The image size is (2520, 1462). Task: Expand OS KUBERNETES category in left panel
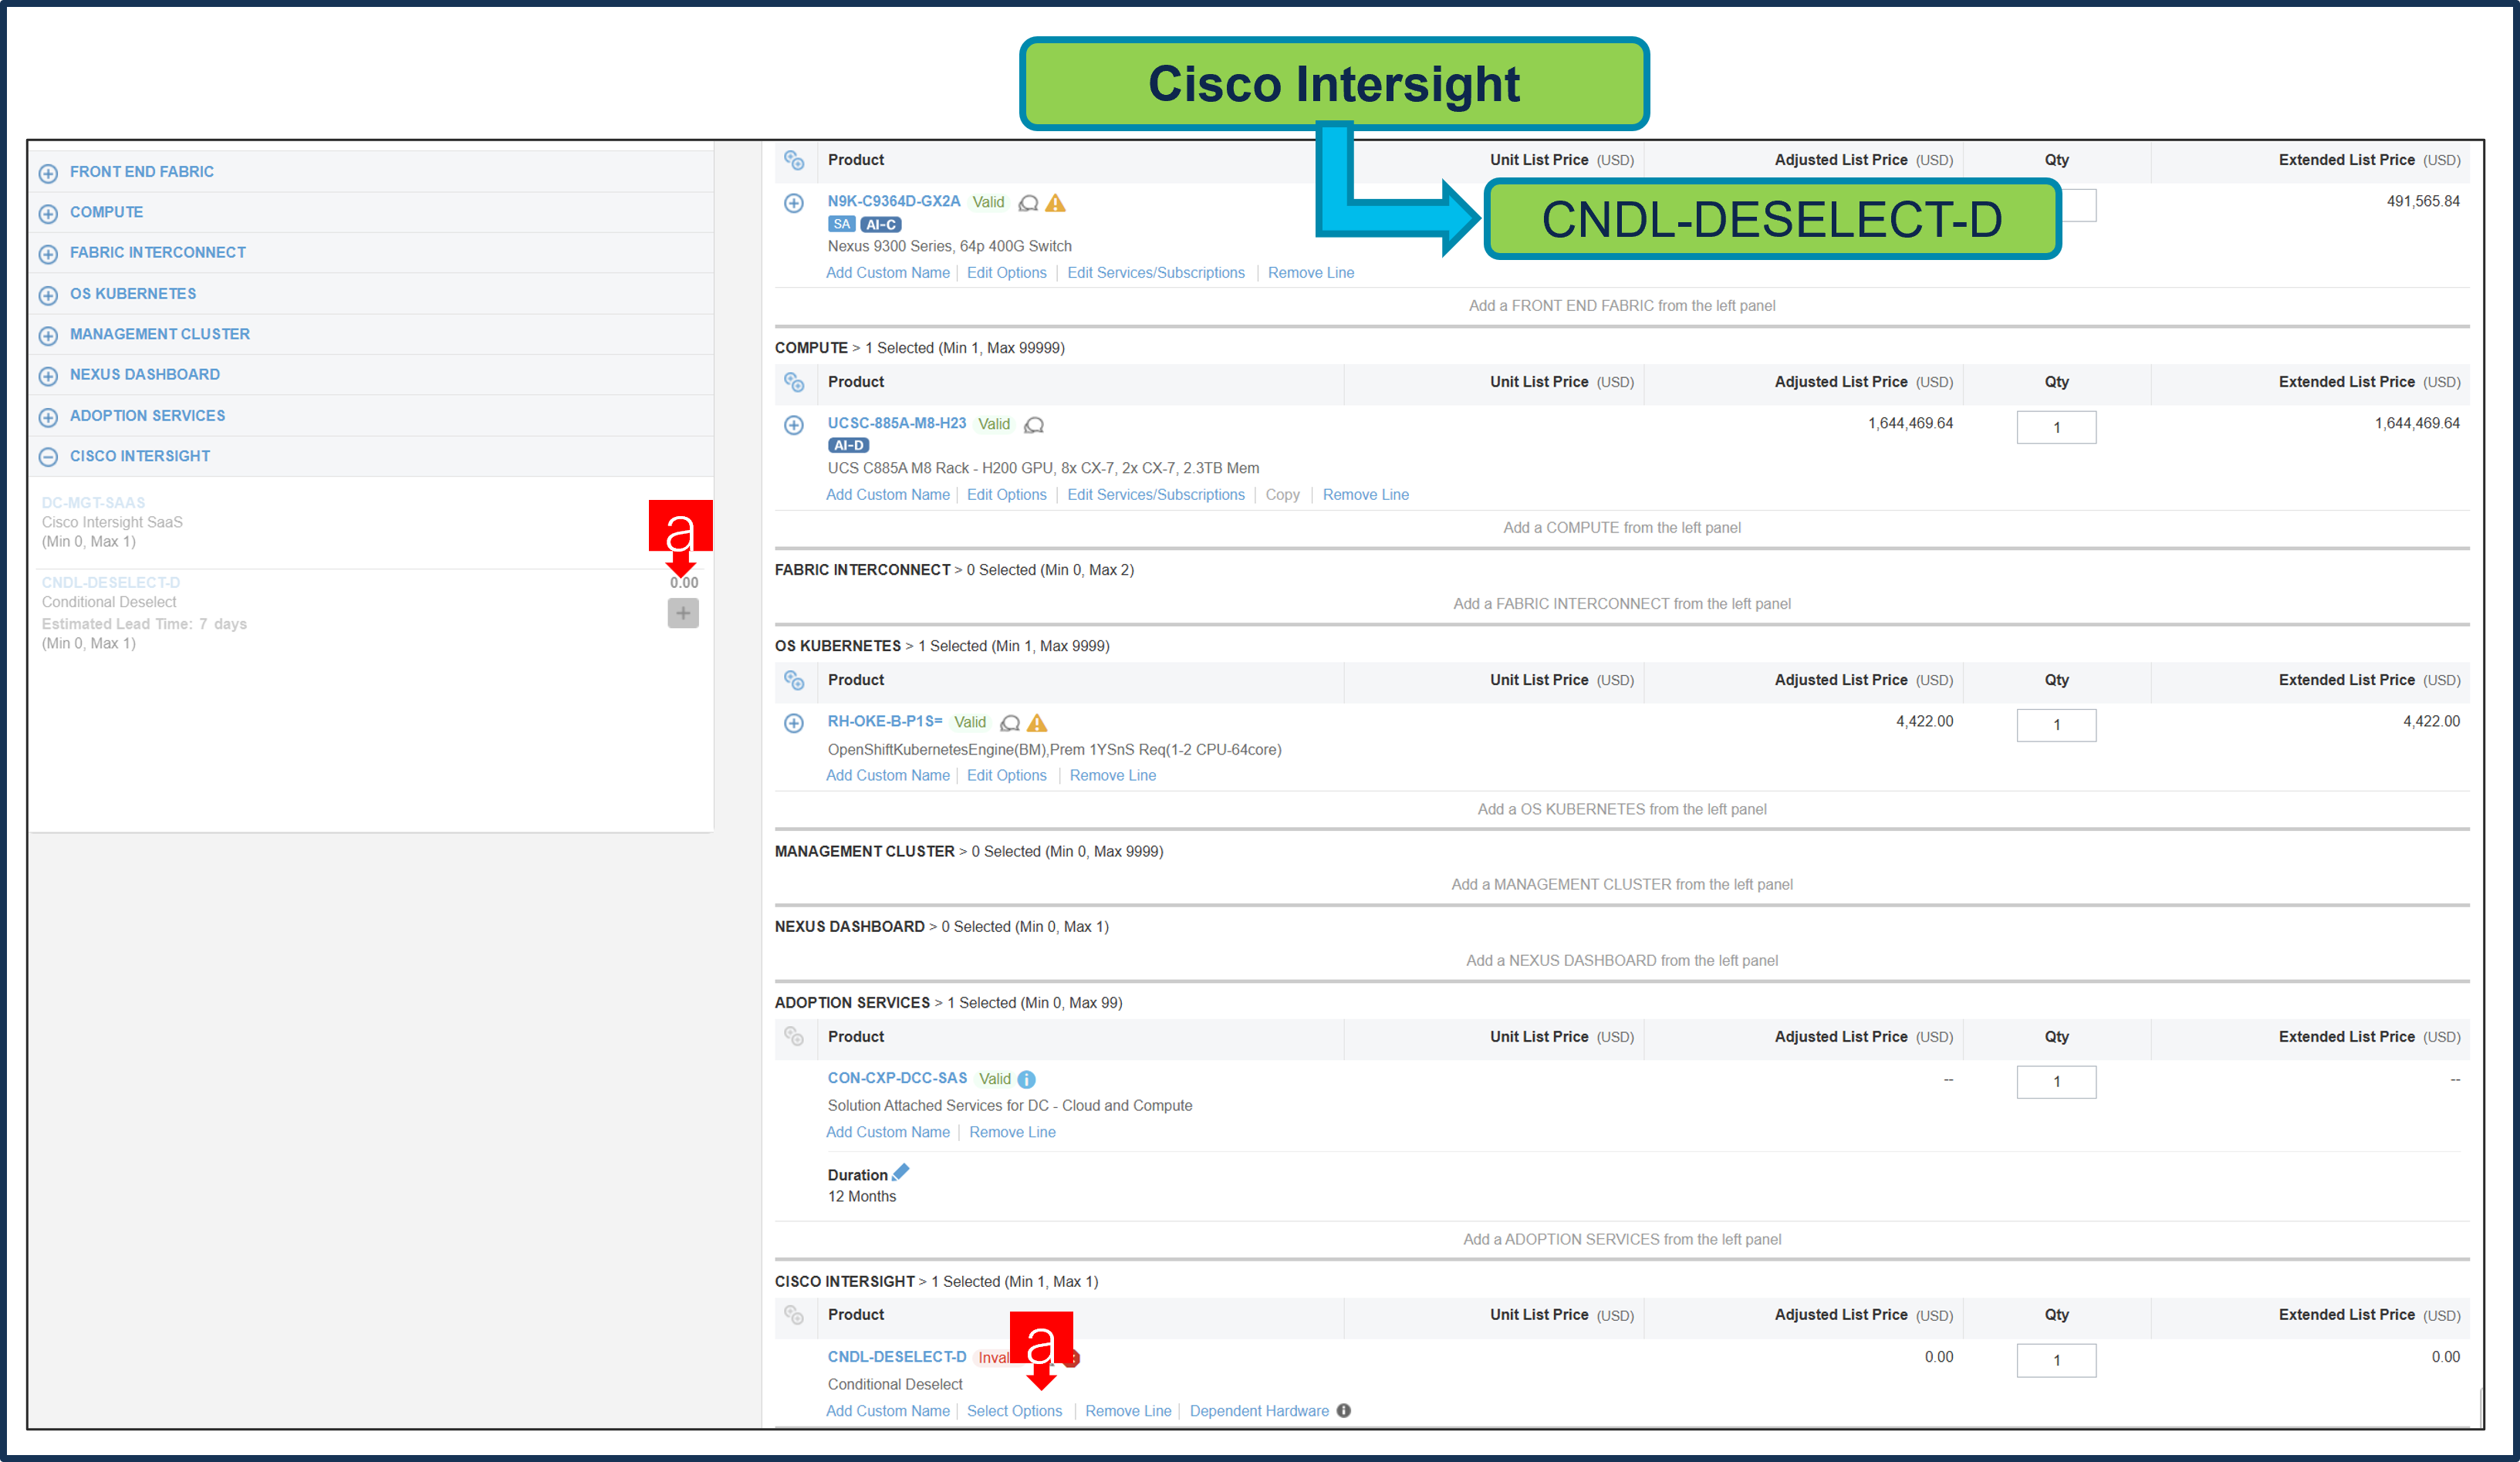(x=48, y=295)
